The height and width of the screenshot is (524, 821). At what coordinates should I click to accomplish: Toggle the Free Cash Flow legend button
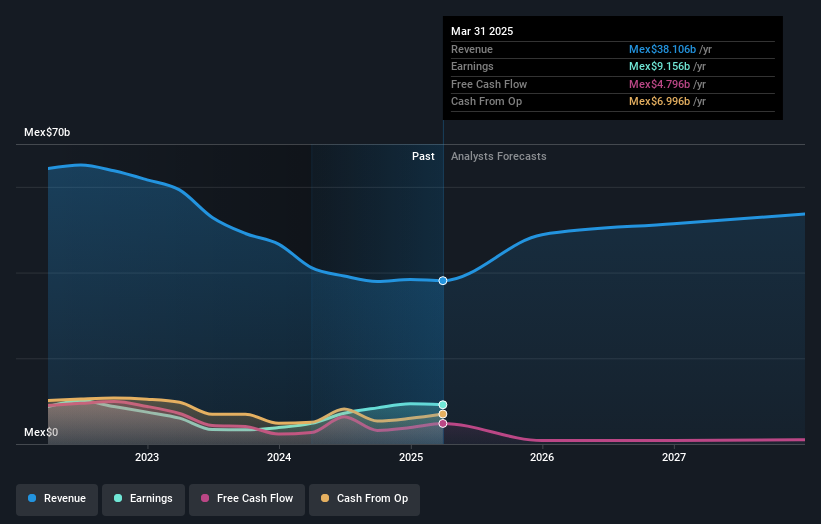click(x=247, y=499)
